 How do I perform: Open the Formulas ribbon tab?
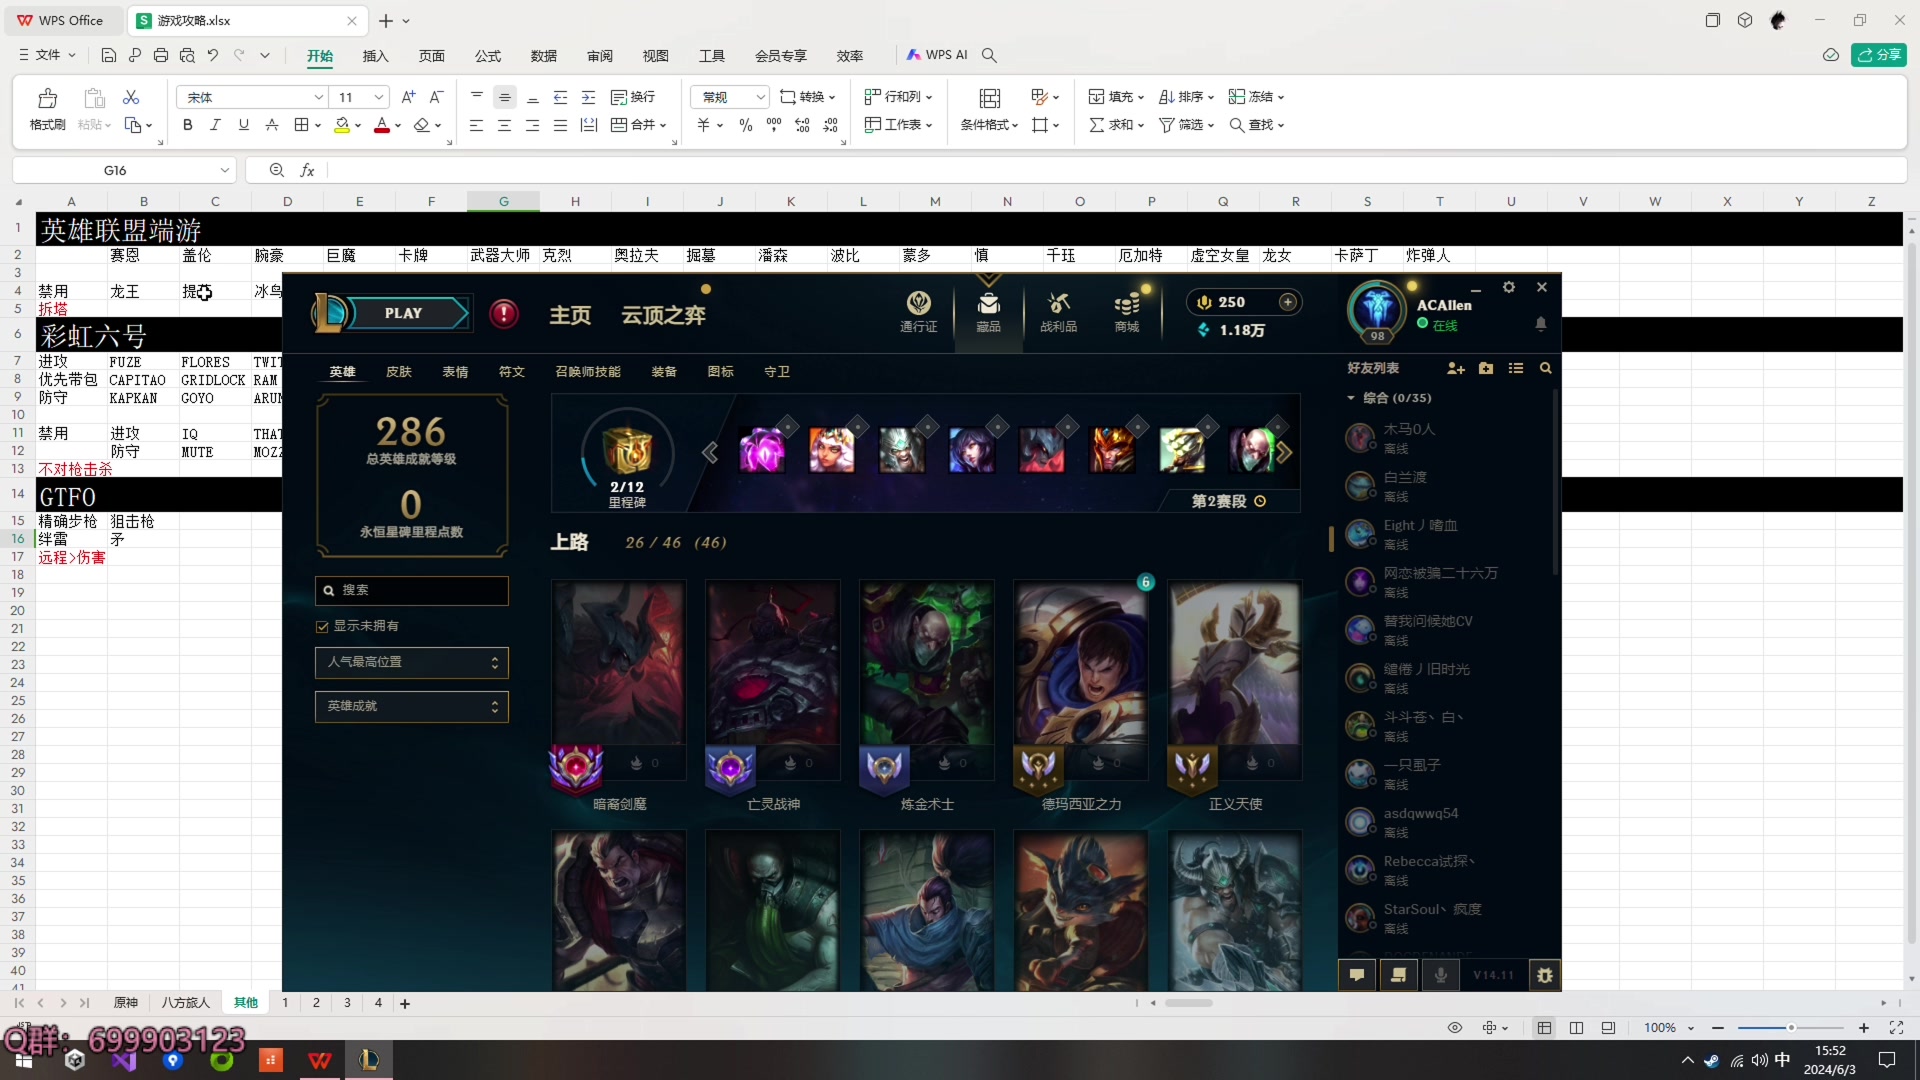pyautogui.click(x=487, y=56)
